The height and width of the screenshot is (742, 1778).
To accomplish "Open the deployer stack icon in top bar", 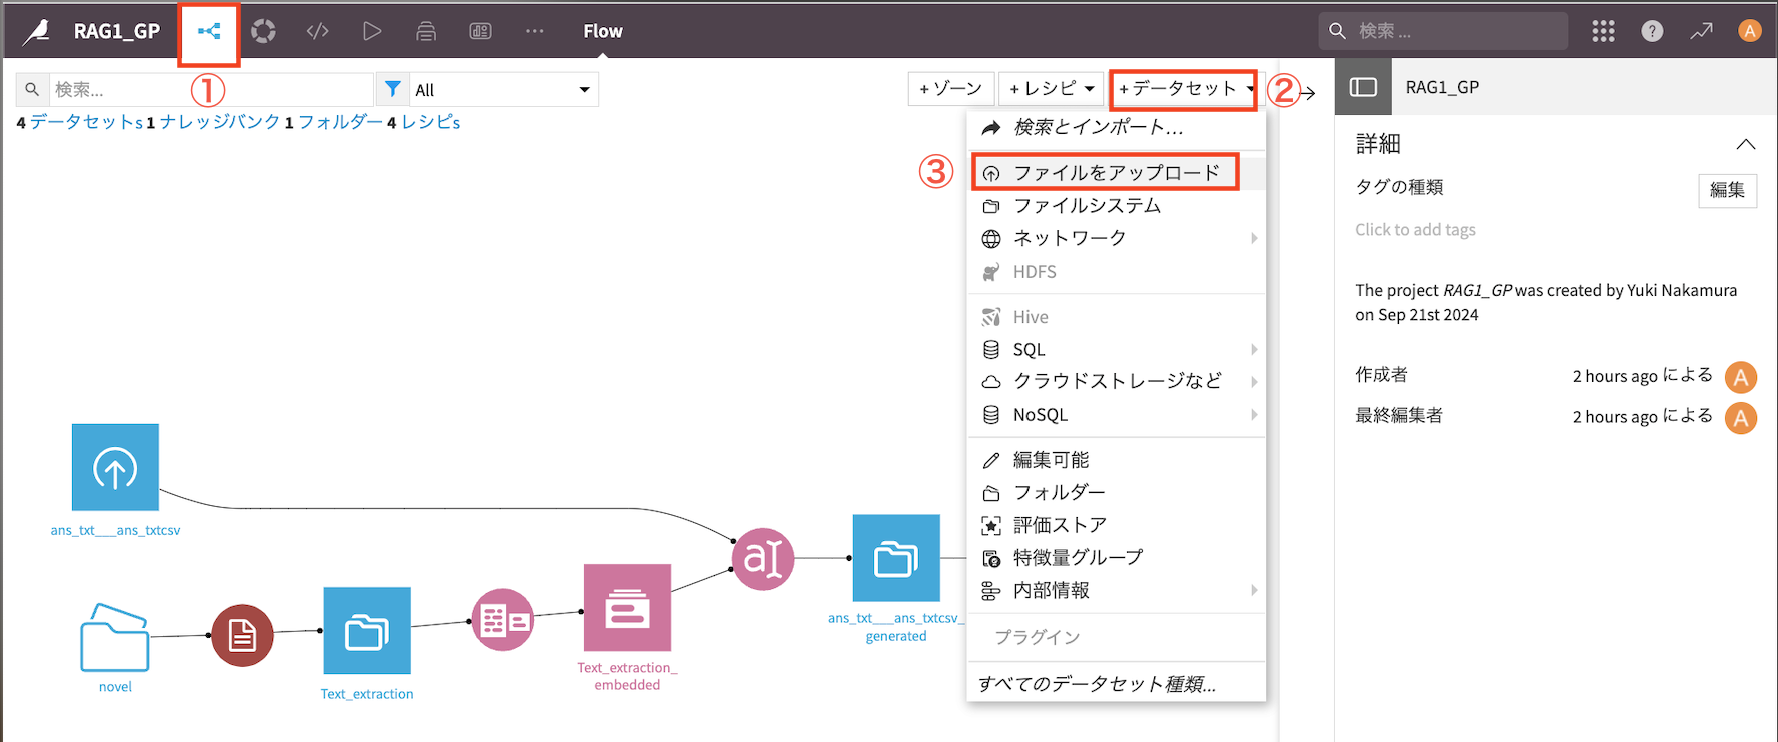I will tap(426, 31).
